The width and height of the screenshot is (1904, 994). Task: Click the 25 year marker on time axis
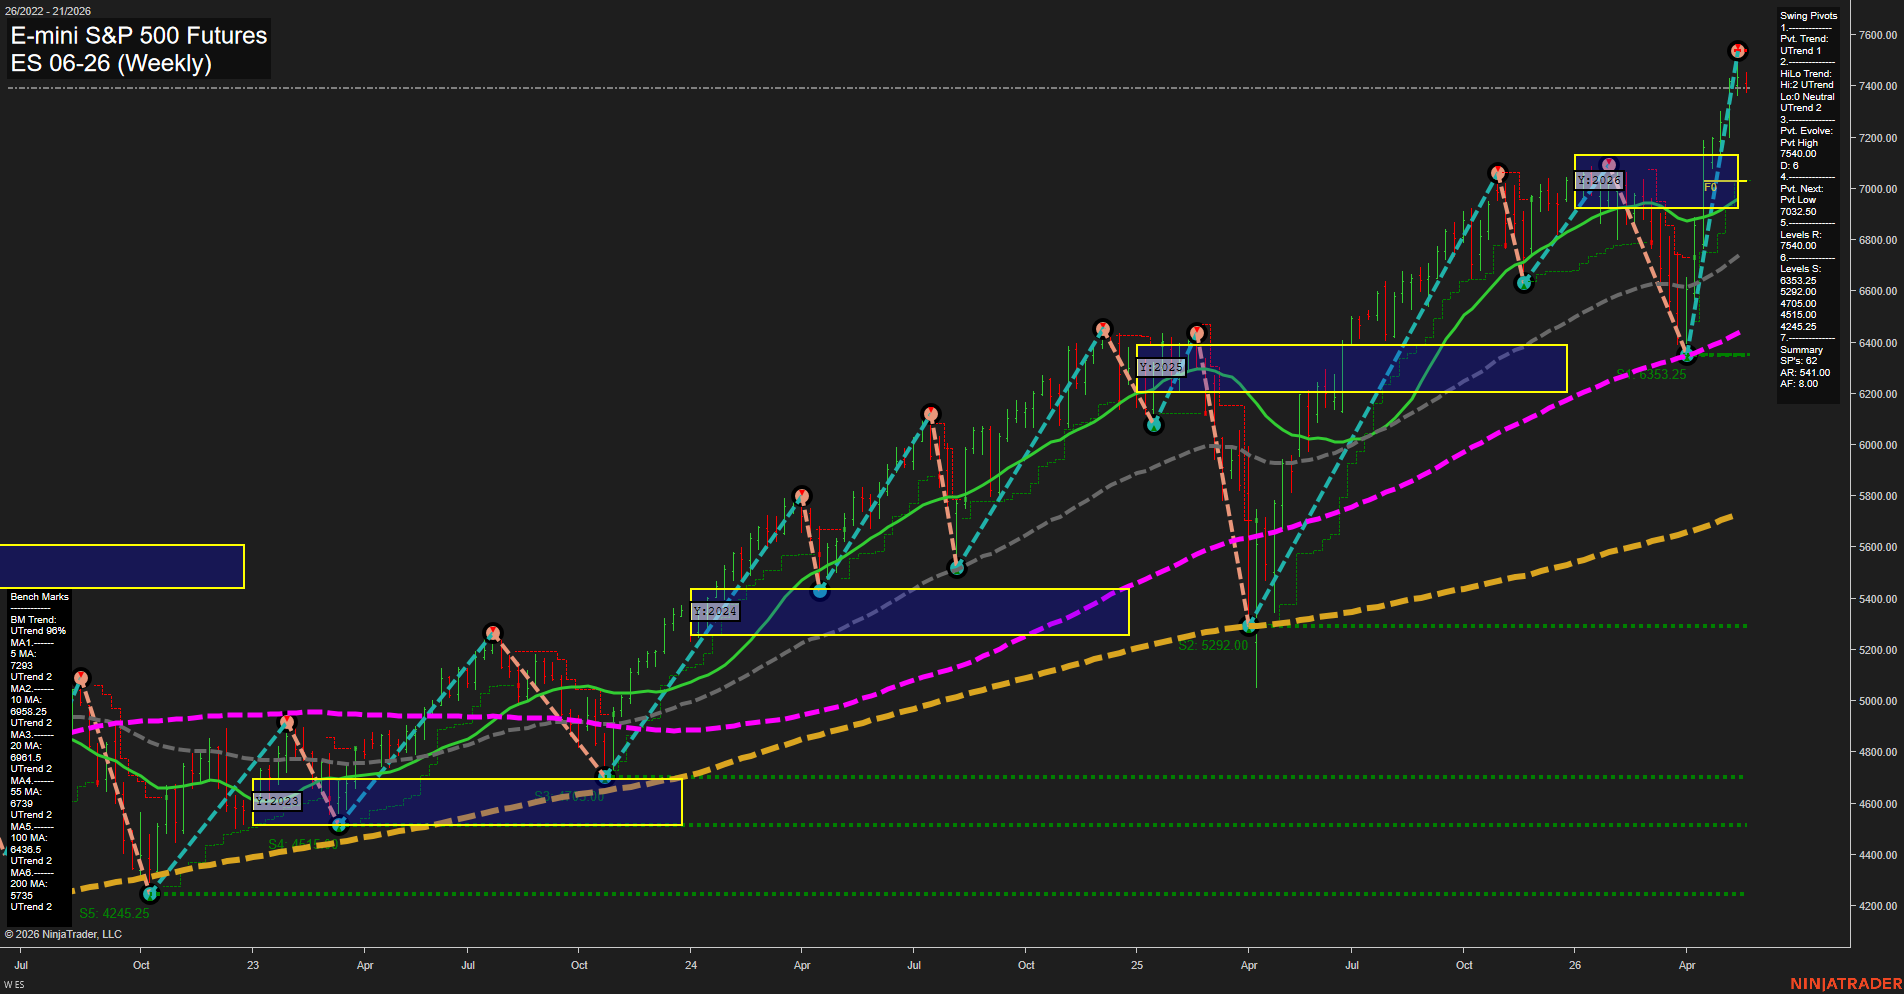(1137, 965)
